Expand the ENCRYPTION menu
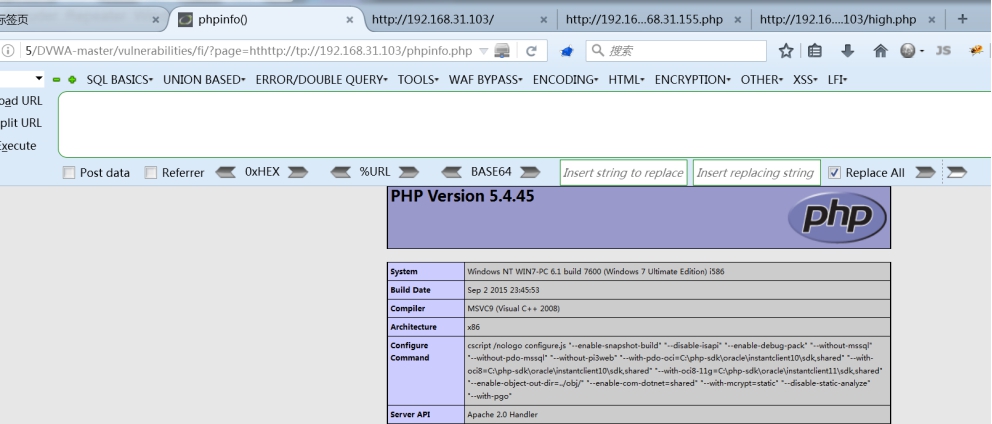Screen dimensions: 992x424 click(x=693, y=80)
